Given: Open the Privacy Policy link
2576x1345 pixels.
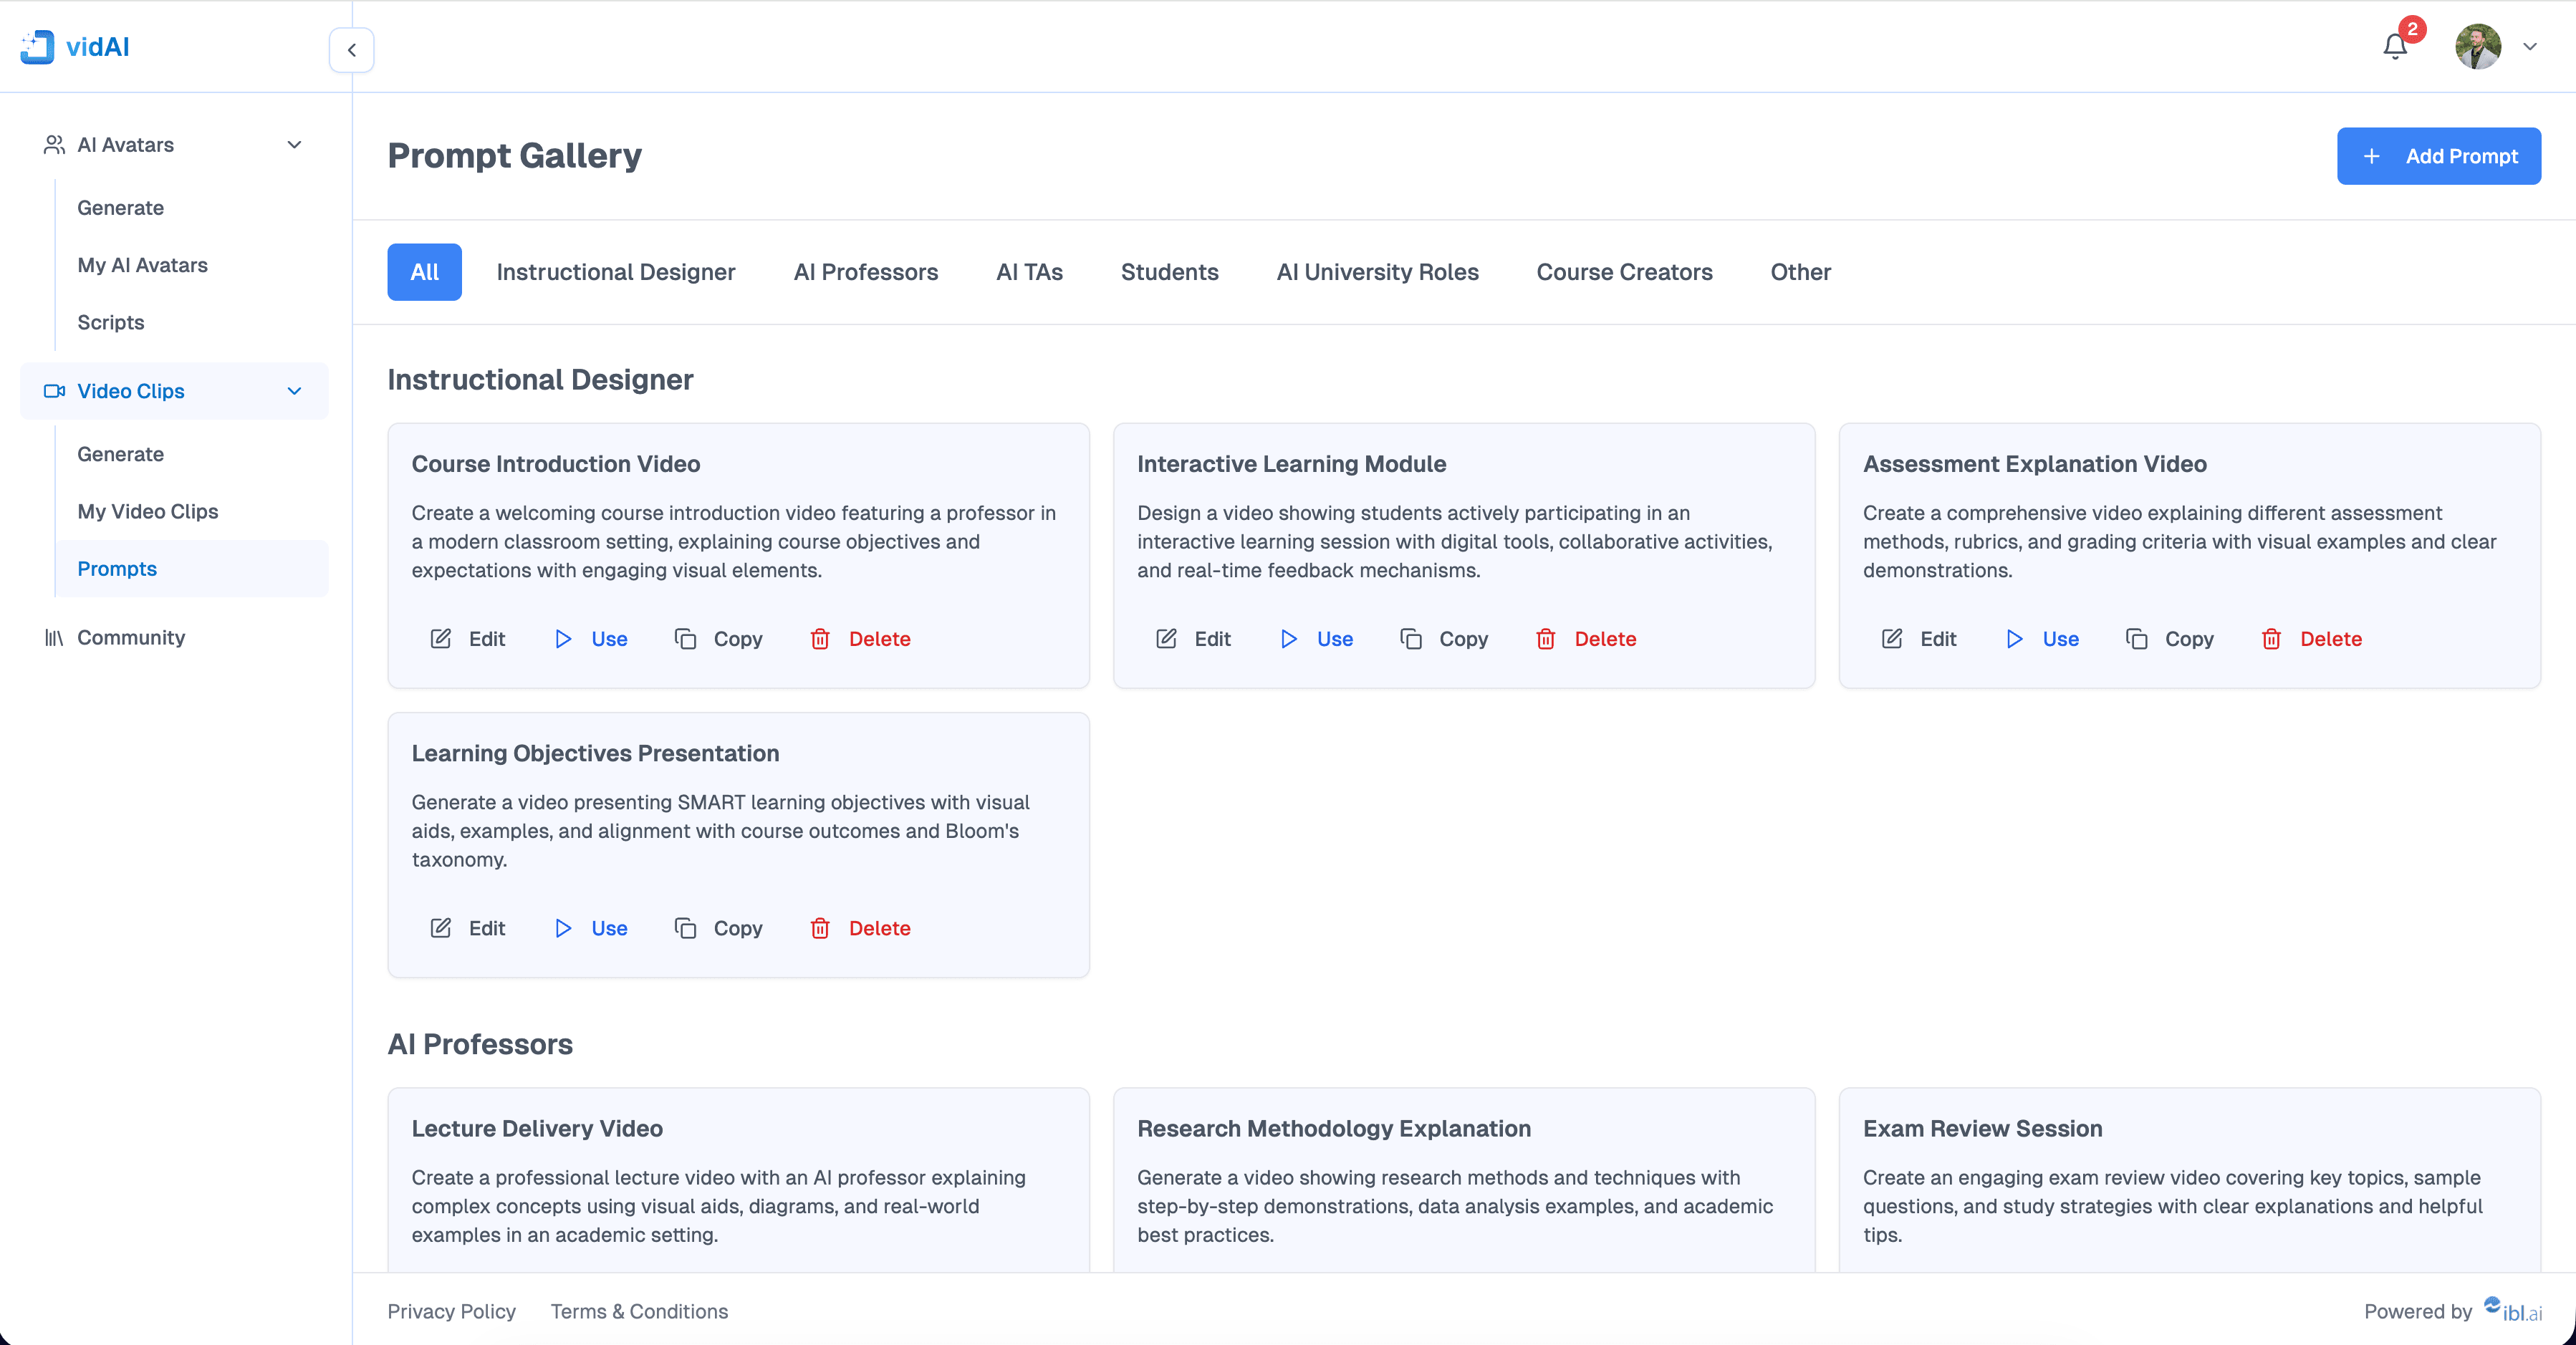Looking at the screenshot, I should click(451, 1311).
